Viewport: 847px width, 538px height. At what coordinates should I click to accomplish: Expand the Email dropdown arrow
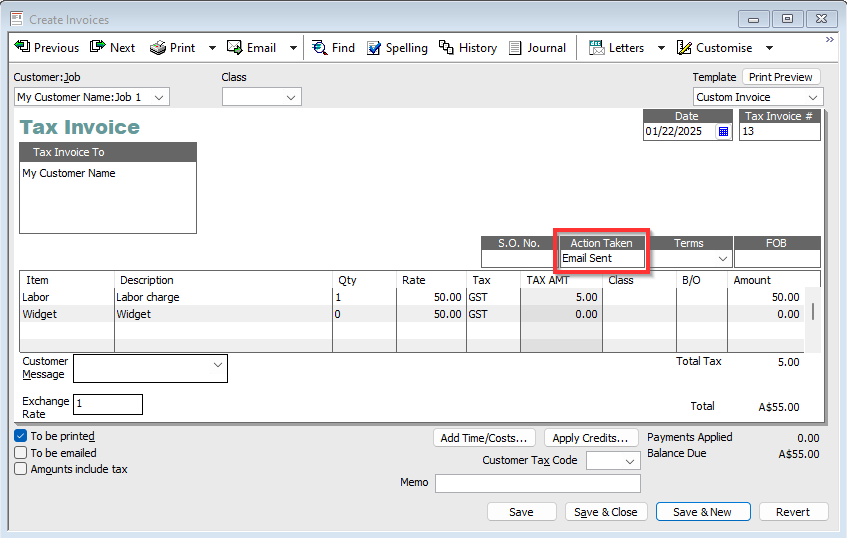(293, 48)
